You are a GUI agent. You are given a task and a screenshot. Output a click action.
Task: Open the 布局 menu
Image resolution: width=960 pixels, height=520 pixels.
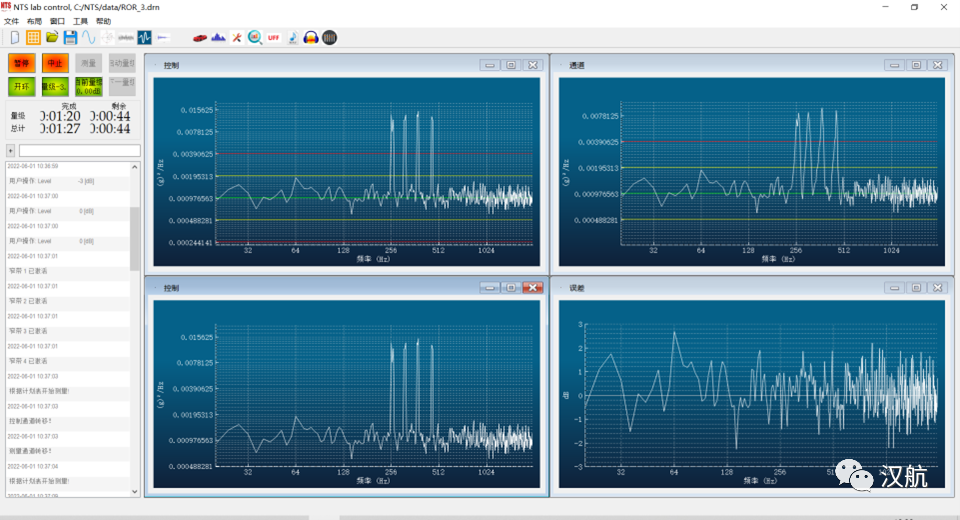tap(34, 21)
